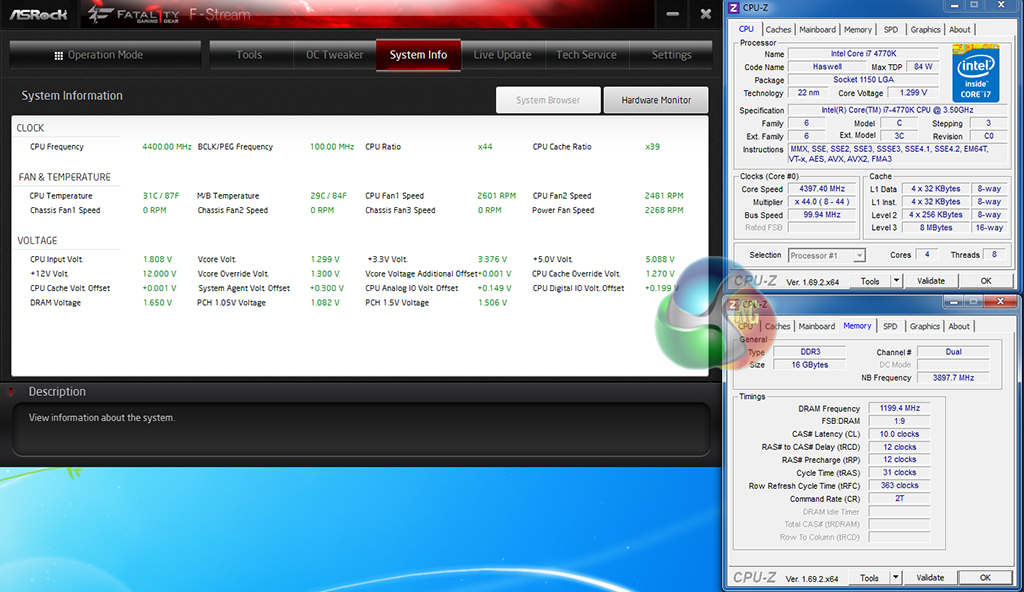
Task: Click the Multiplier field x 44.0
Action: (x=822, y=202)
